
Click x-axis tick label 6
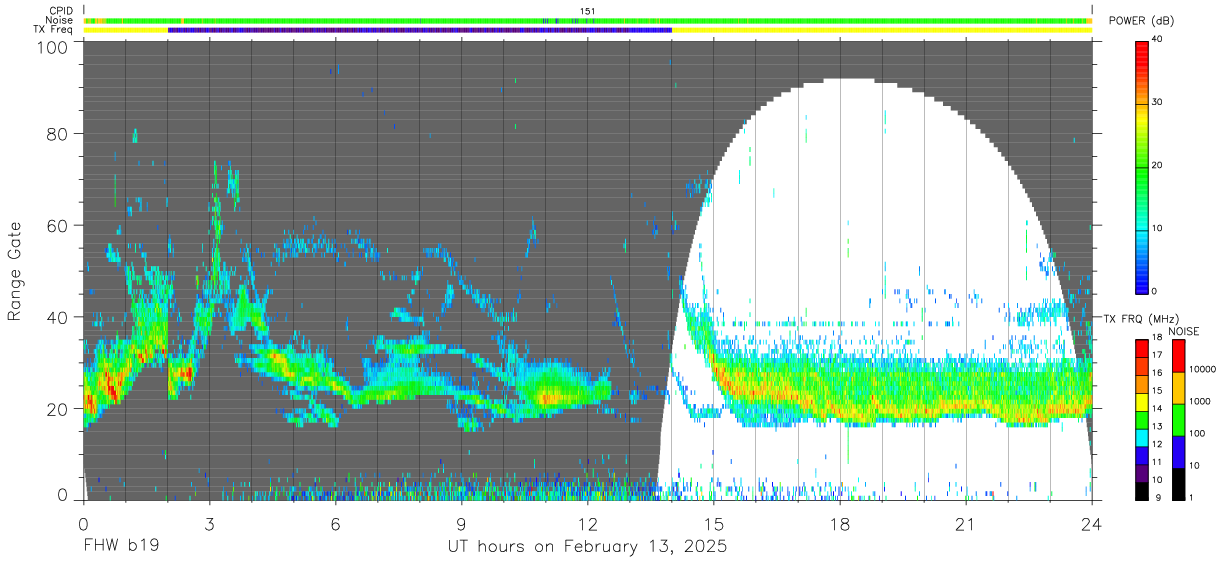(335, 524)
